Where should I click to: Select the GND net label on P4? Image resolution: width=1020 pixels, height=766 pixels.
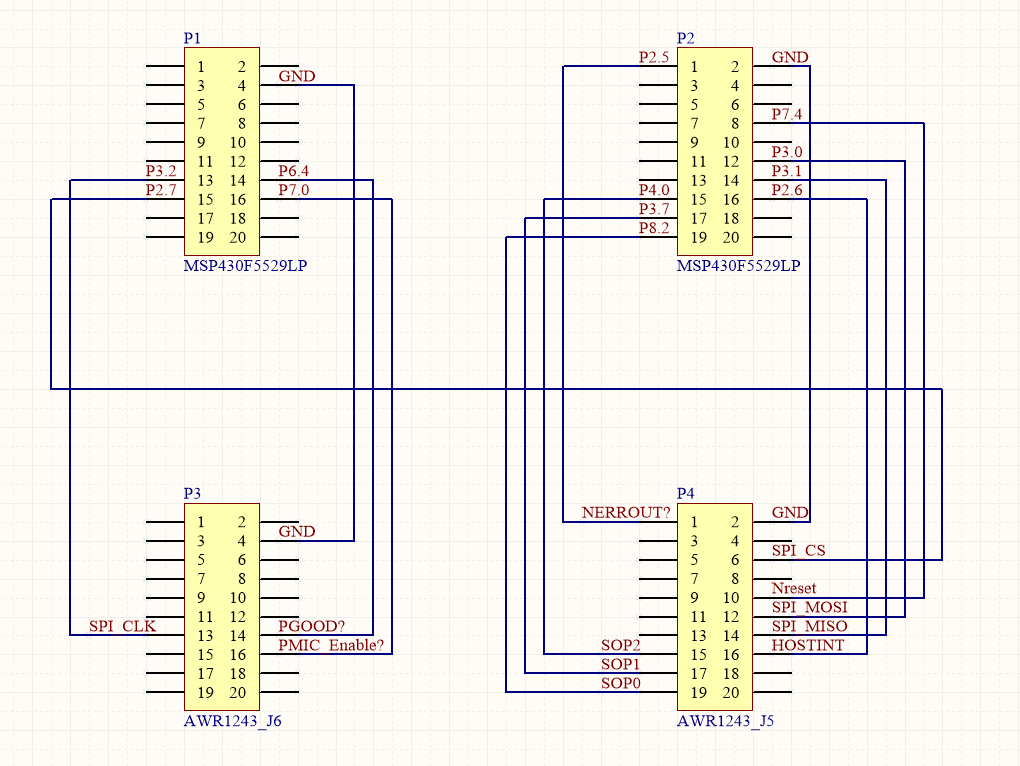tap(790, 512)
